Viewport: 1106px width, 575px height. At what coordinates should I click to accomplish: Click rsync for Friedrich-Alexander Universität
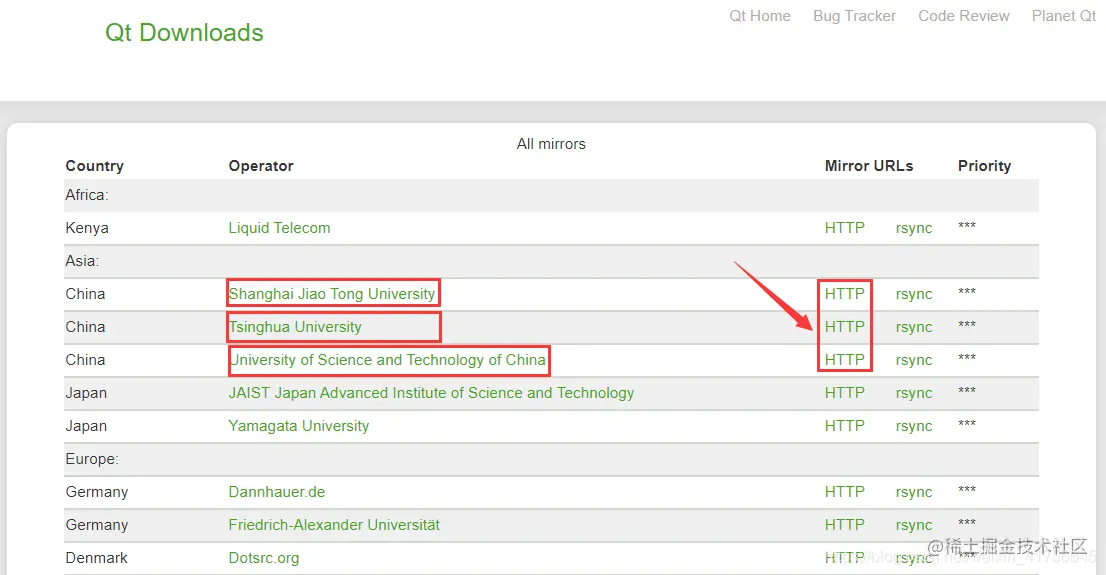coord(913,526)
